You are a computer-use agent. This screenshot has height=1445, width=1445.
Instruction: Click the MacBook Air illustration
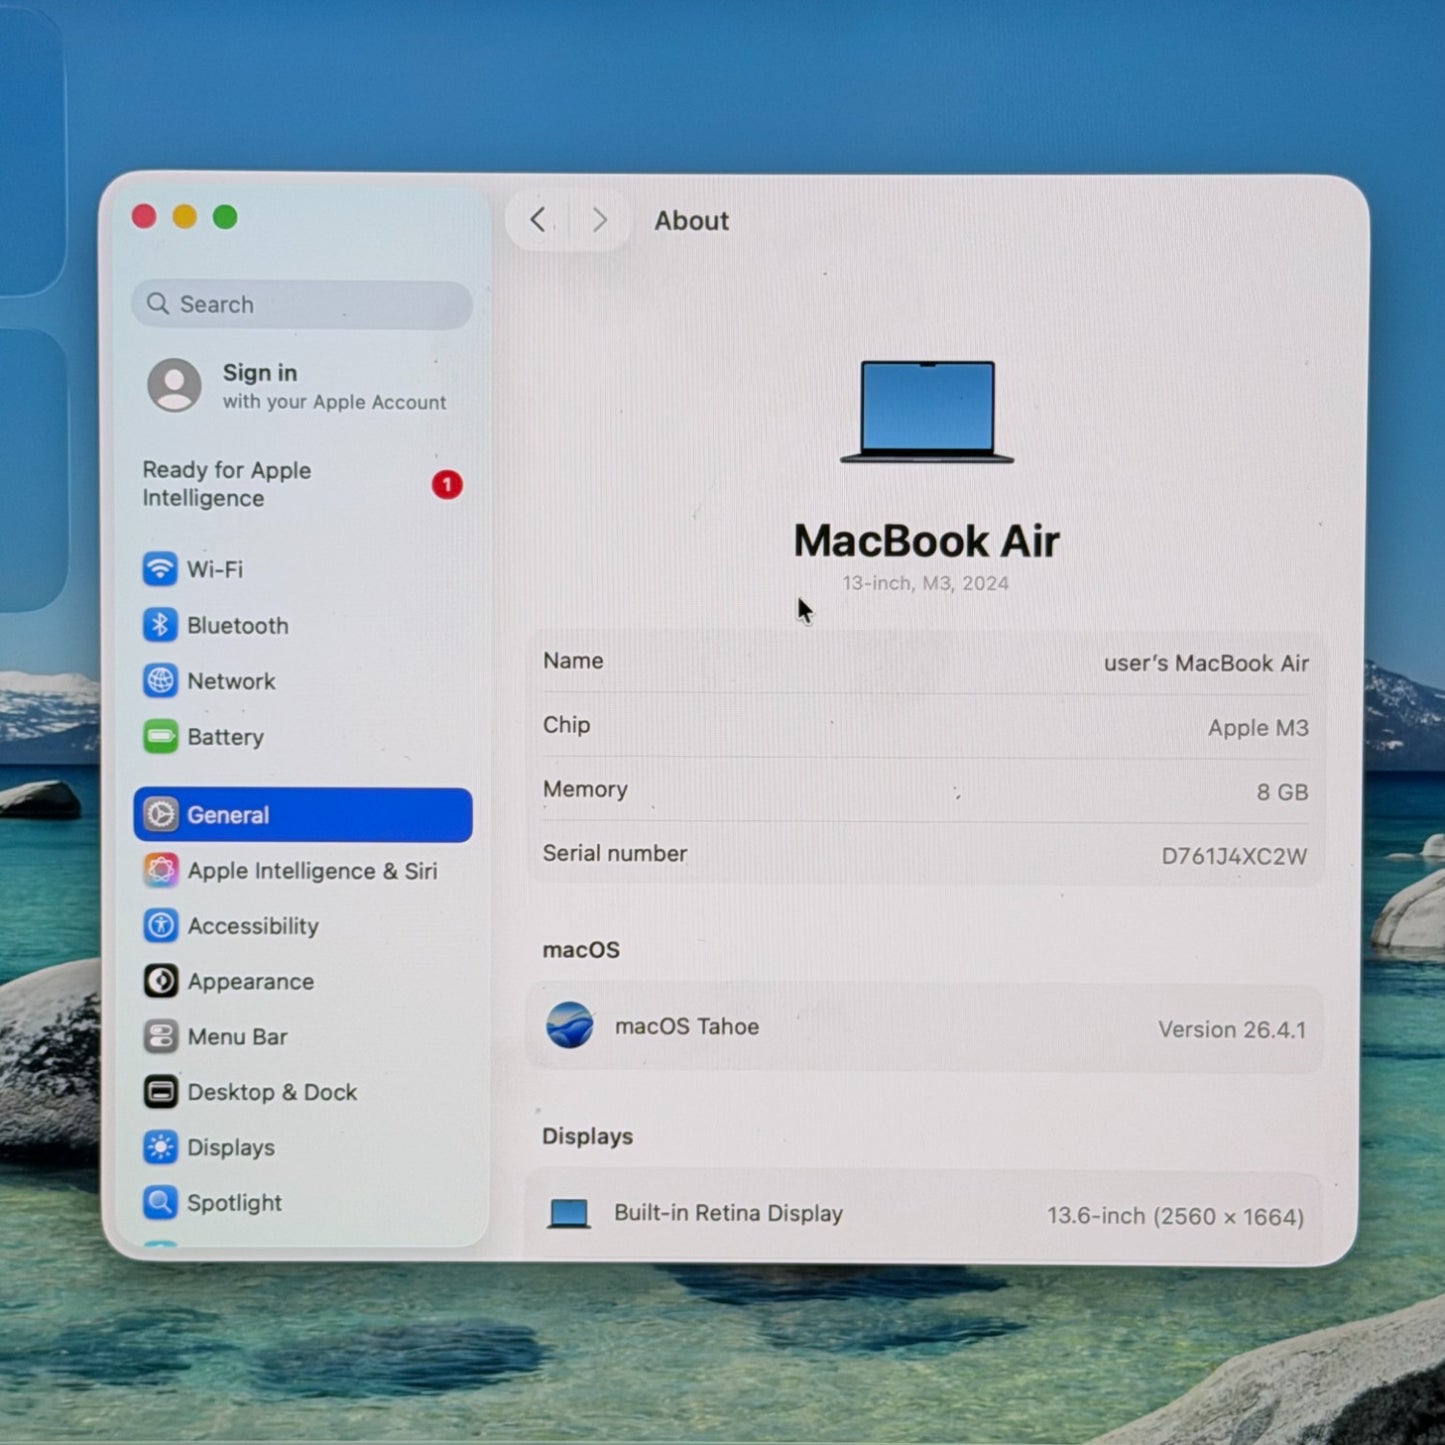click(927, 412)
